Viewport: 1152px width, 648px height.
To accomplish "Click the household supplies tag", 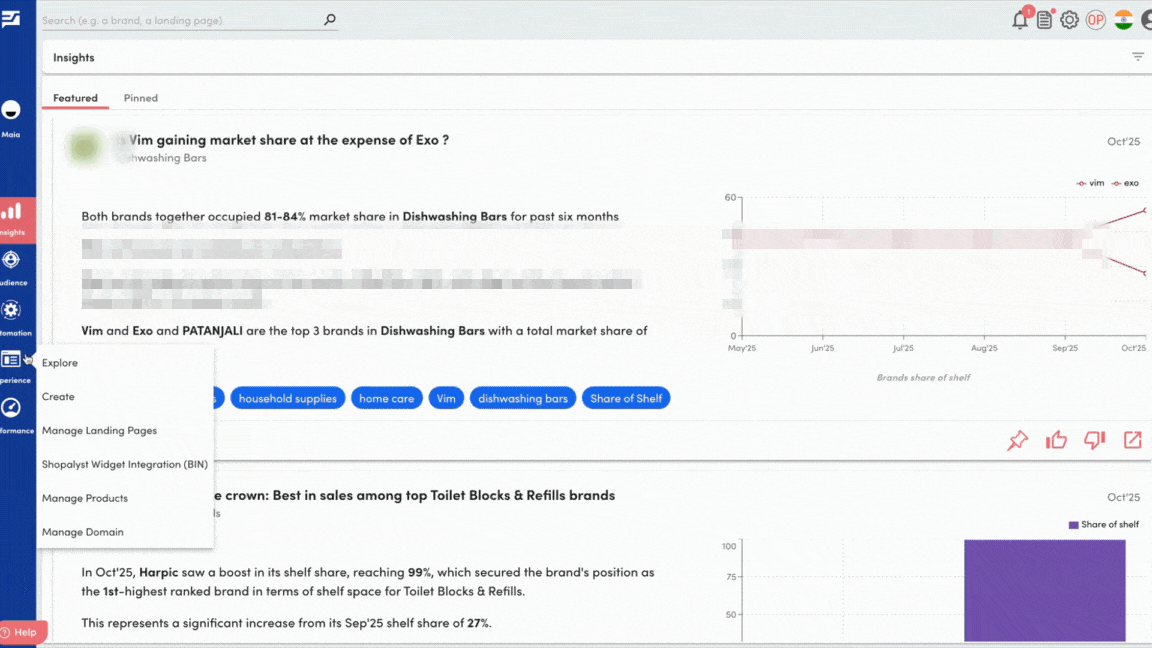I will pos(287,398).
